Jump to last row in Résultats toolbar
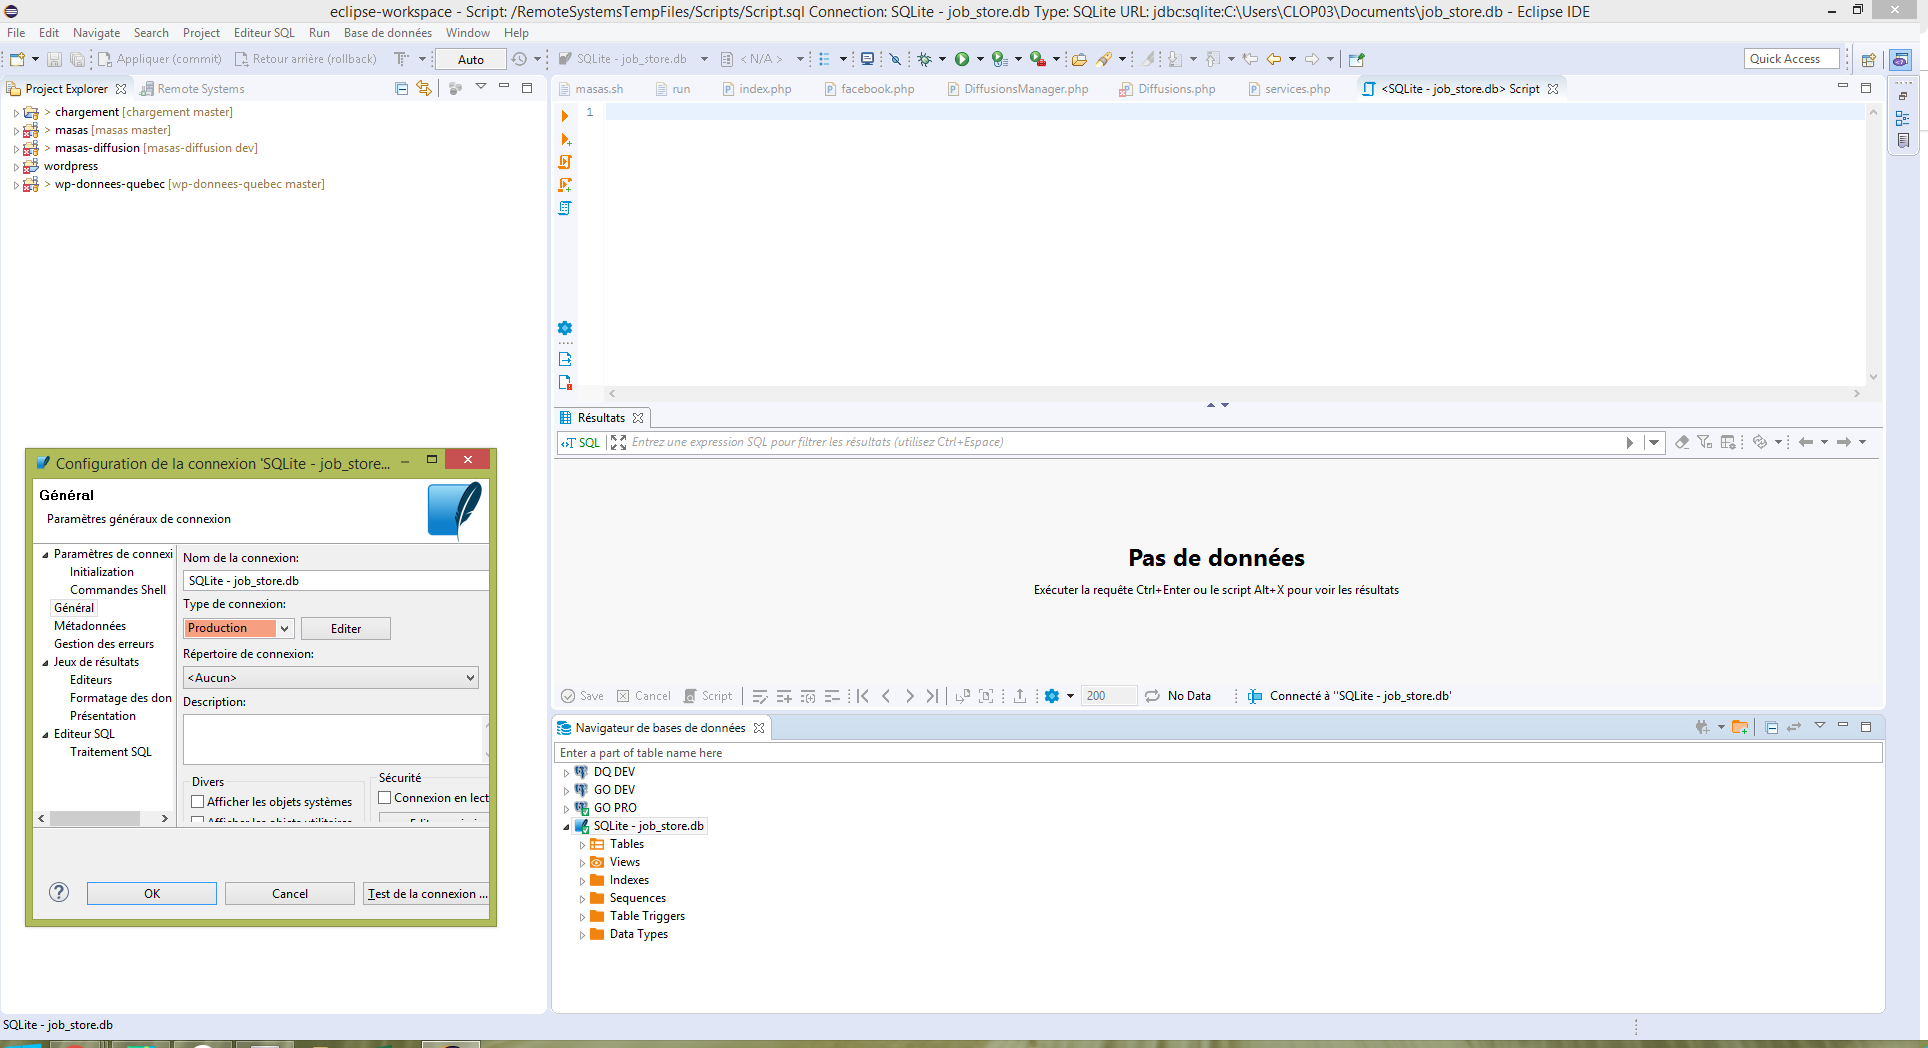Screen dimensions: 1928x1048 point(932,696)
